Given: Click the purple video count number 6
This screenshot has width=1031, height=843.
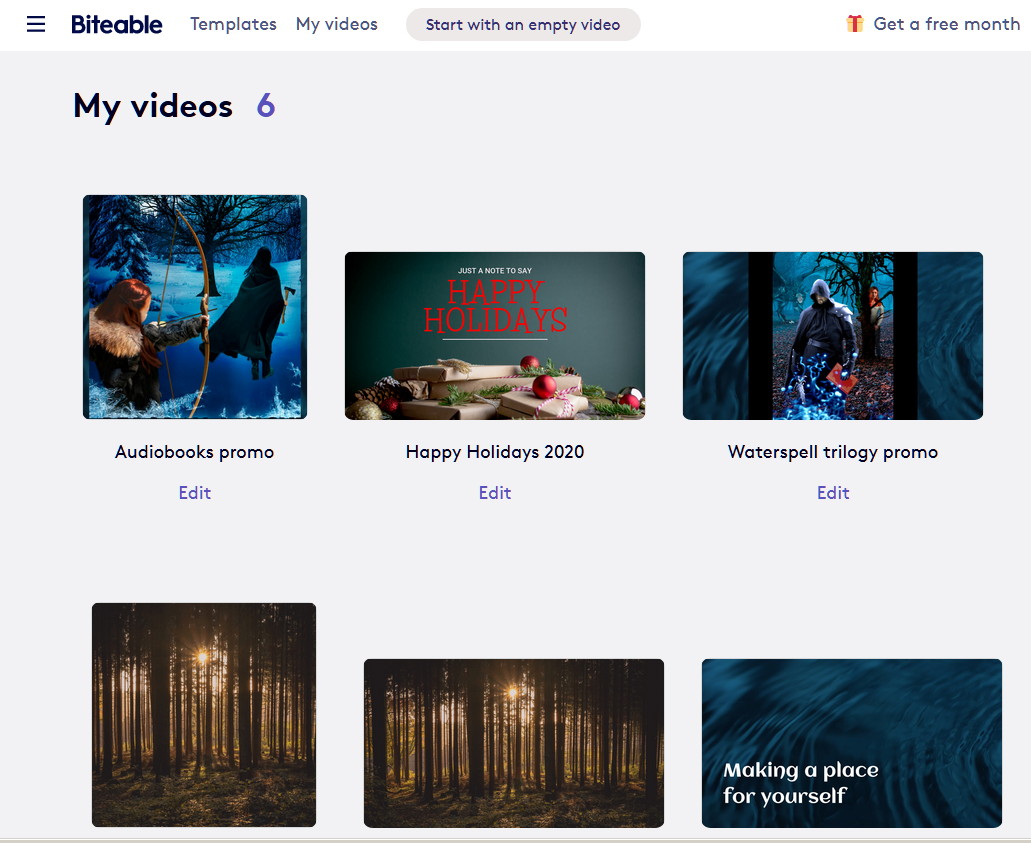Looking at the screenshot, I should (x=265, y=106).
